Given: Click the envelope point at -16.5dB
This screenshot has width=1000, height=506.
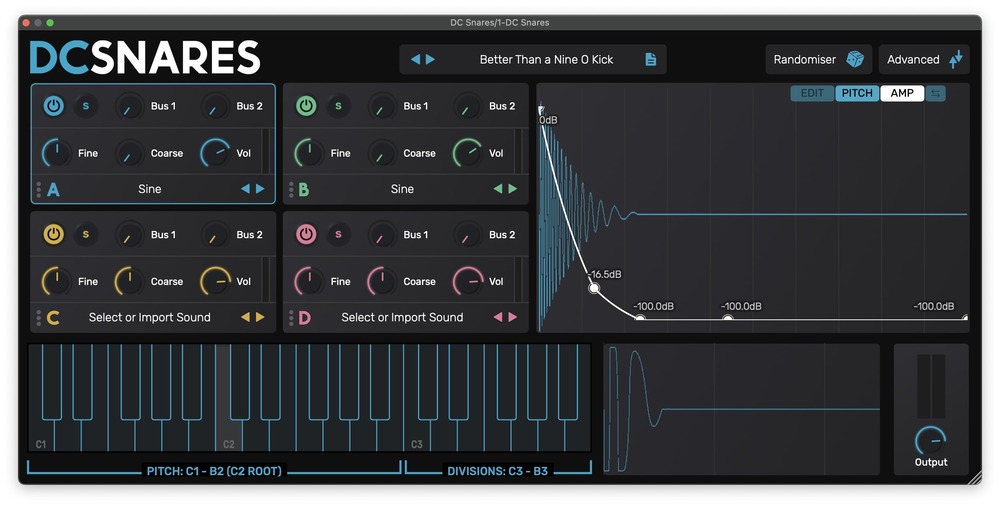Looking at the screenshot, I should pos(594,288).
